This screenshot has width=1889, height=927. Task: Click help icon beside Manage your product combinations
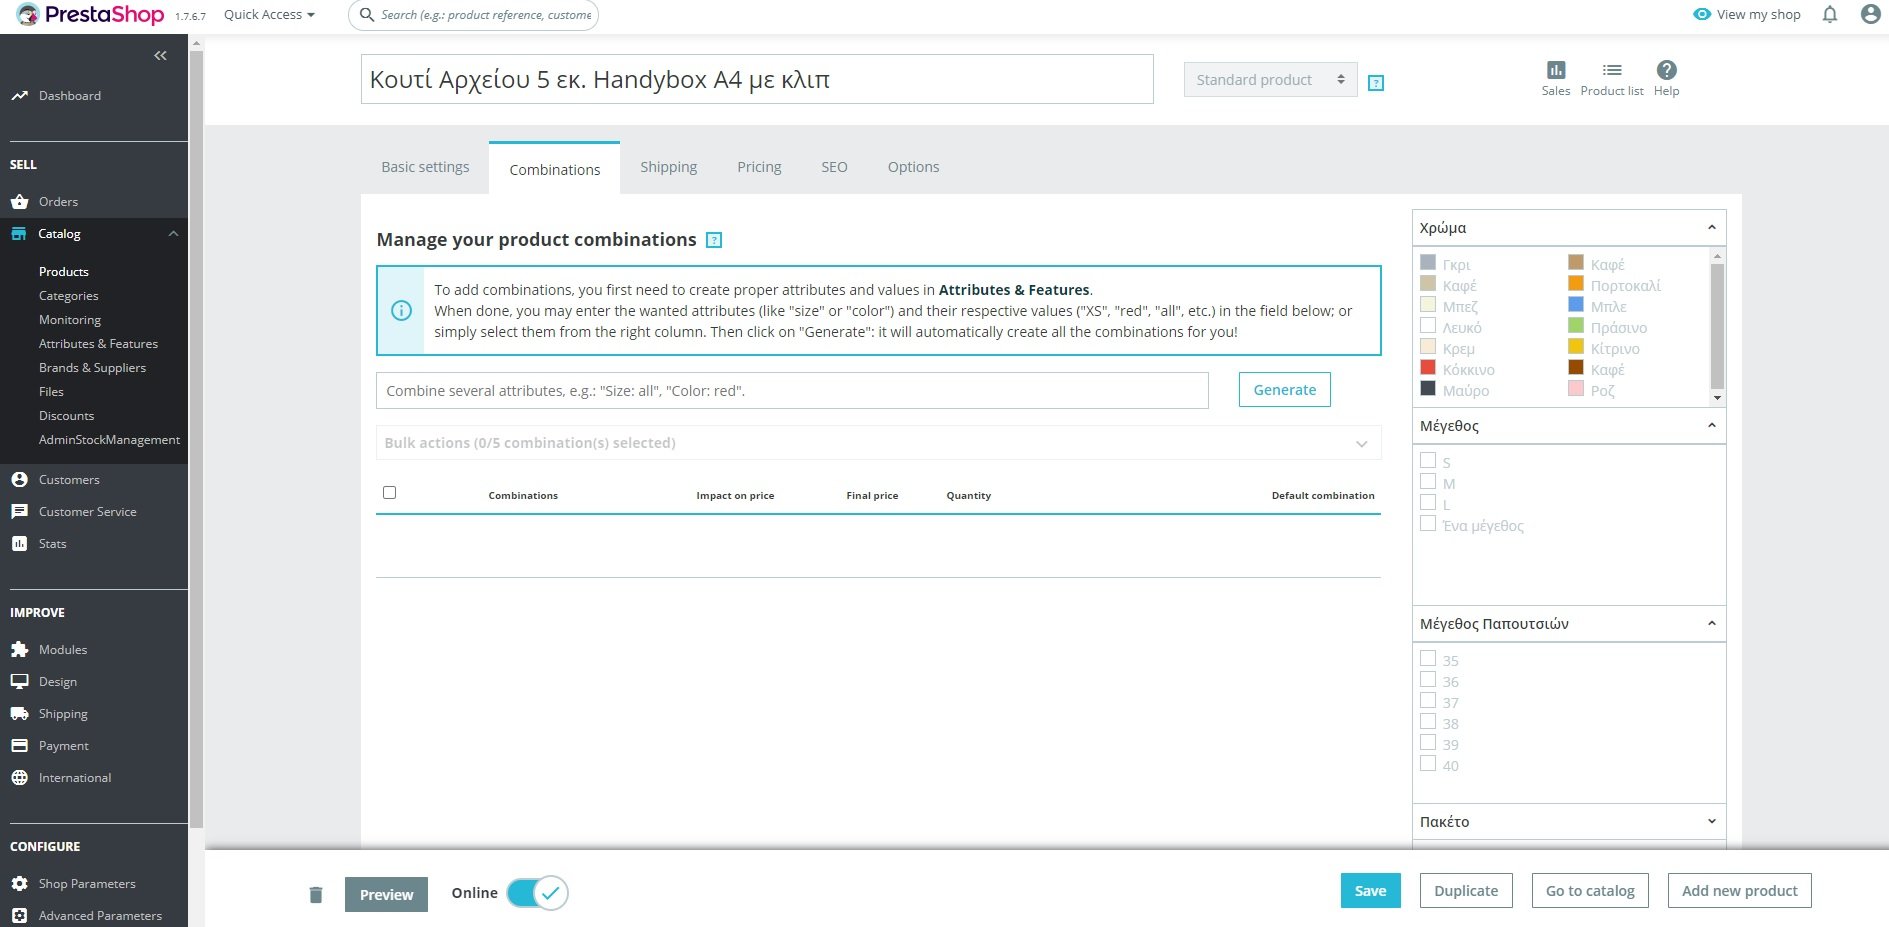pyautogui.click(x=714, y=240)
